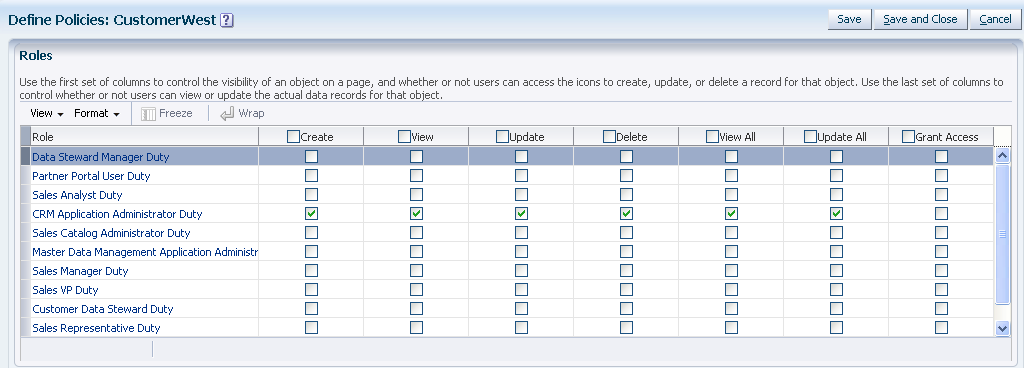Open the help icon beside CustomerWest title
Image resolution: width=1024 pixels, height=368 pixels.
tap(227, 20)
